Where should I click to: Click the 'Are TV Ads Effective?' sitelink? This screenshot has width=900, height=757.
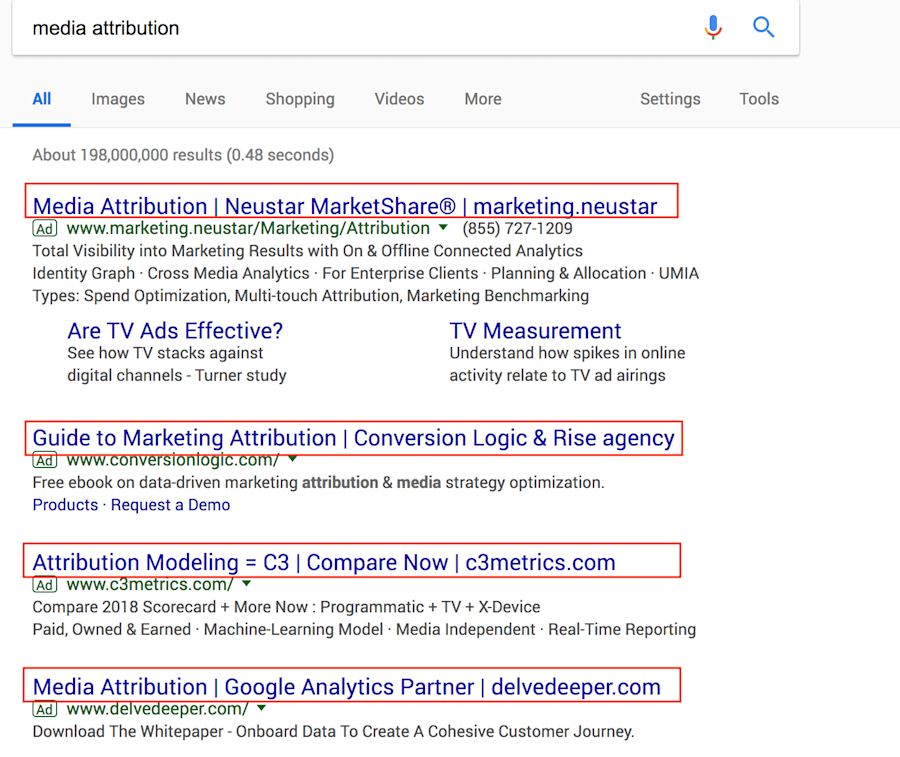point(174,331)
